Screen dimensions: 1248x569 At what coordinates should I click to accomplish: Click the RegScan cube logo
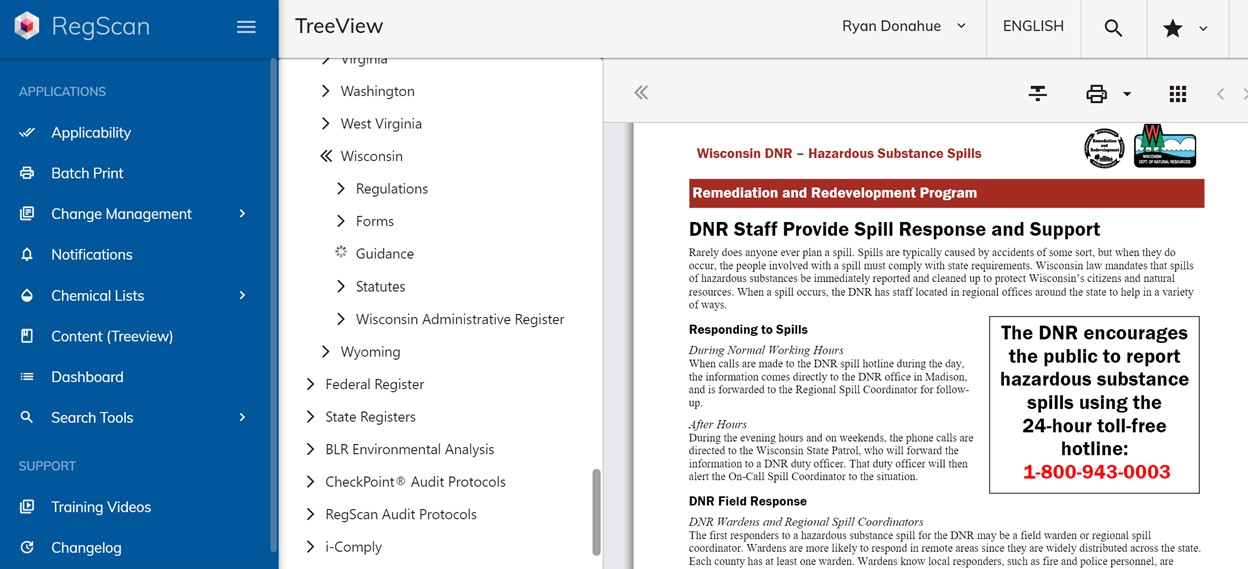point(28,27)
